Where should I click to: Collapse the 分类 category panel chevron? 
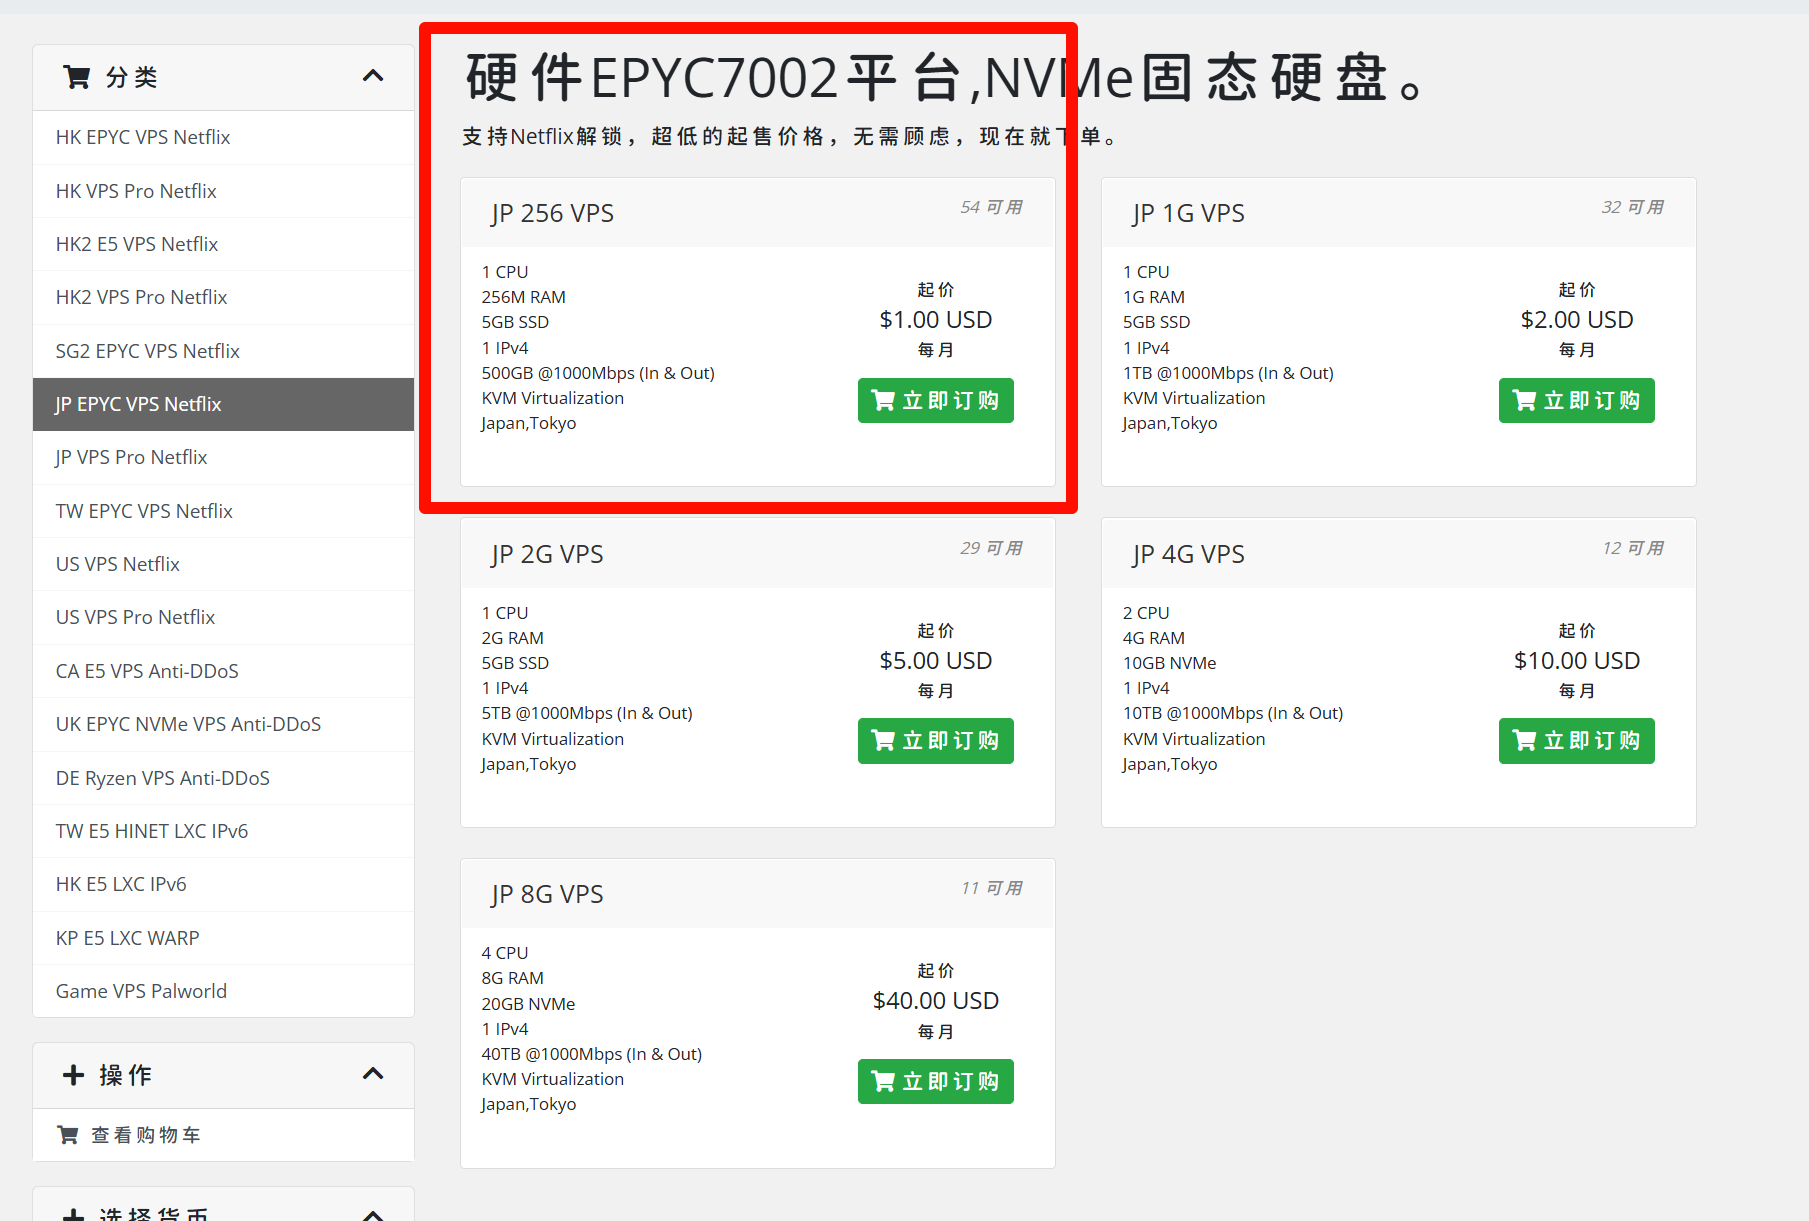click(x=373, y=77)
